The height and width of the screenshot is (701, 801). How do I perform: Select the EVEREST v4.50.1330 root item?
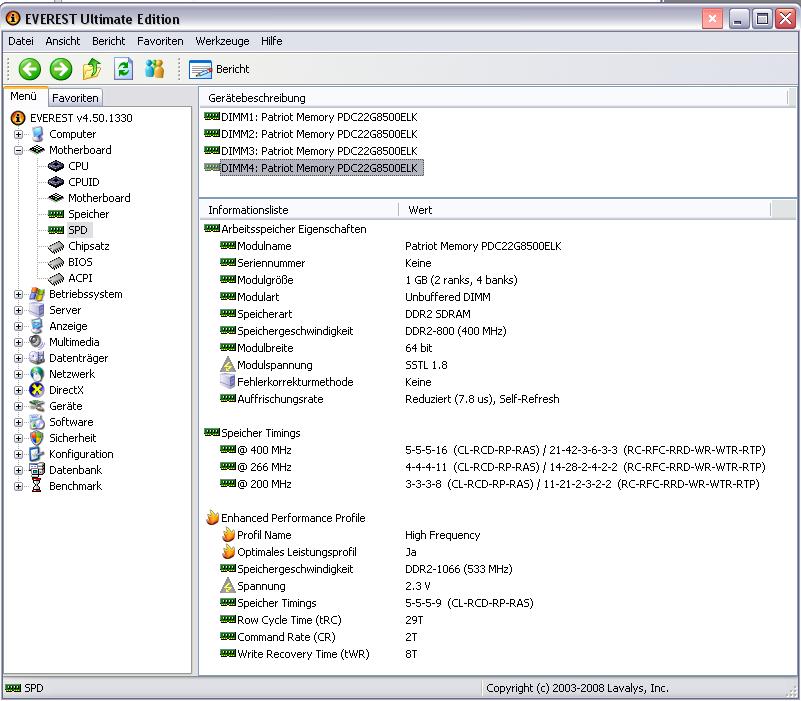[81, 118]
